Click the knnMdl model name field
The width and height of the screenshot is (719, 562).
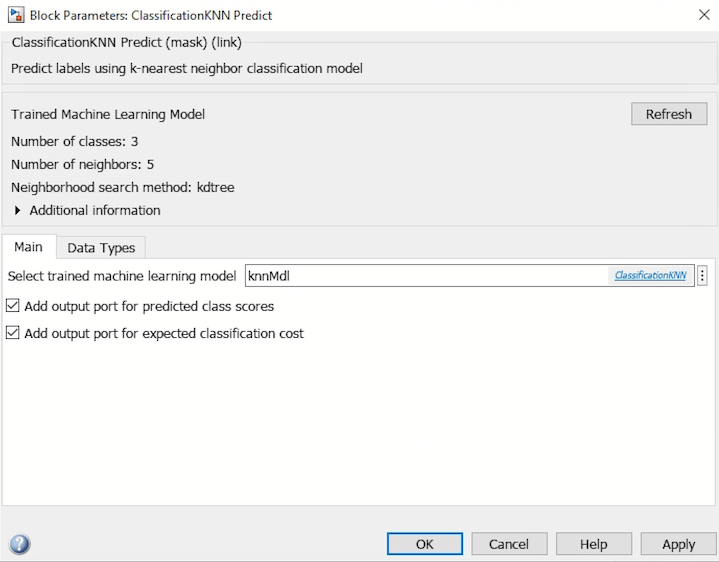(425, 275)
